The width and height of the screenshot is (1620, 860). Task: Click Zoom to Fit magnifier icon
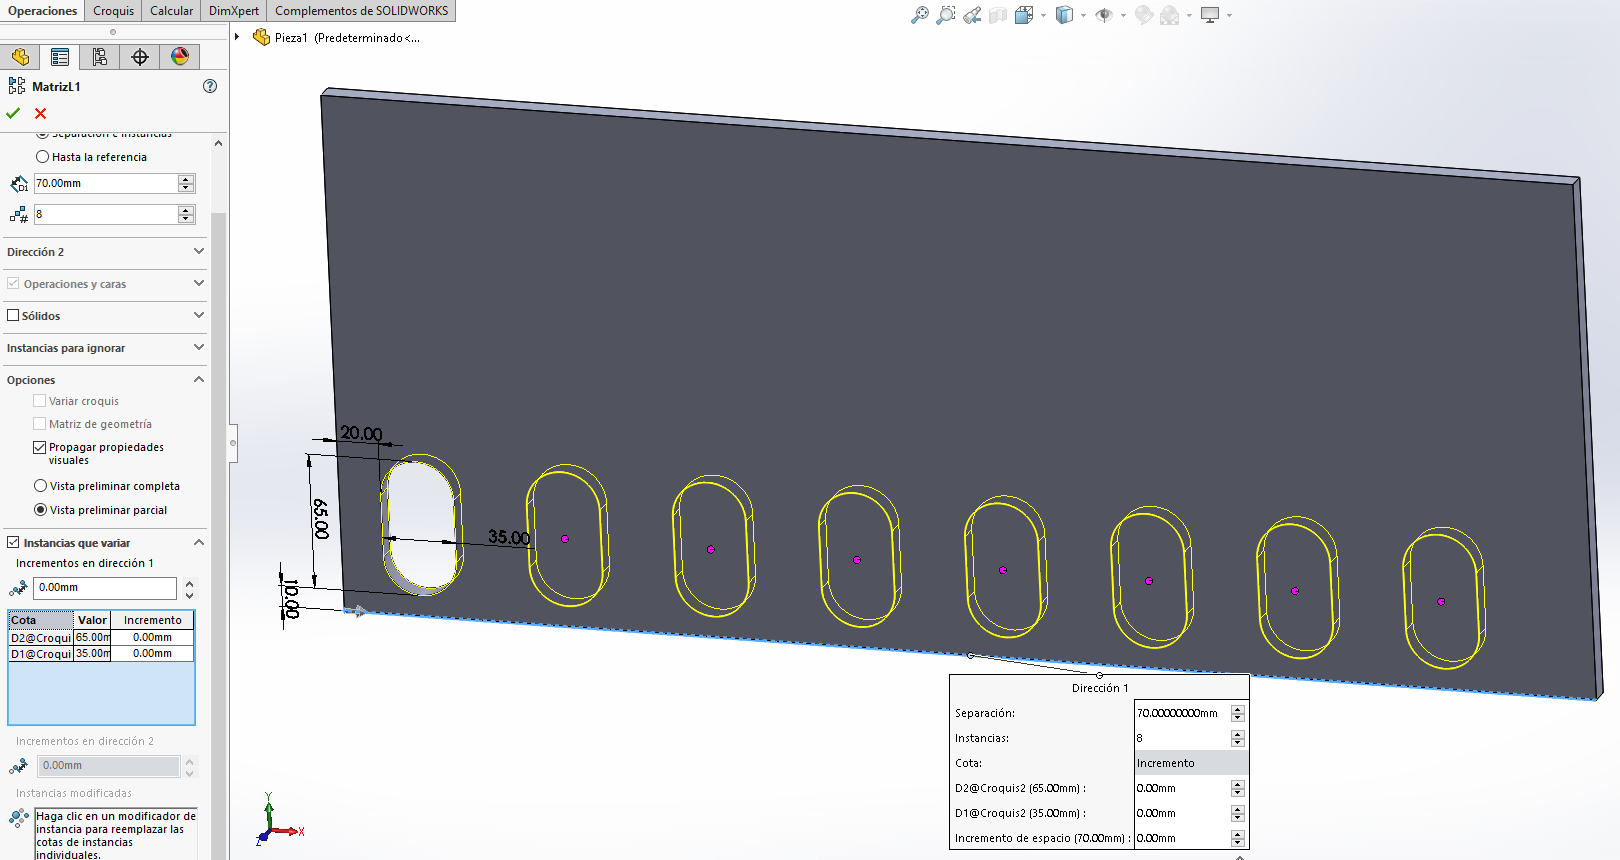pyautogui.click(x=920, y=15)
